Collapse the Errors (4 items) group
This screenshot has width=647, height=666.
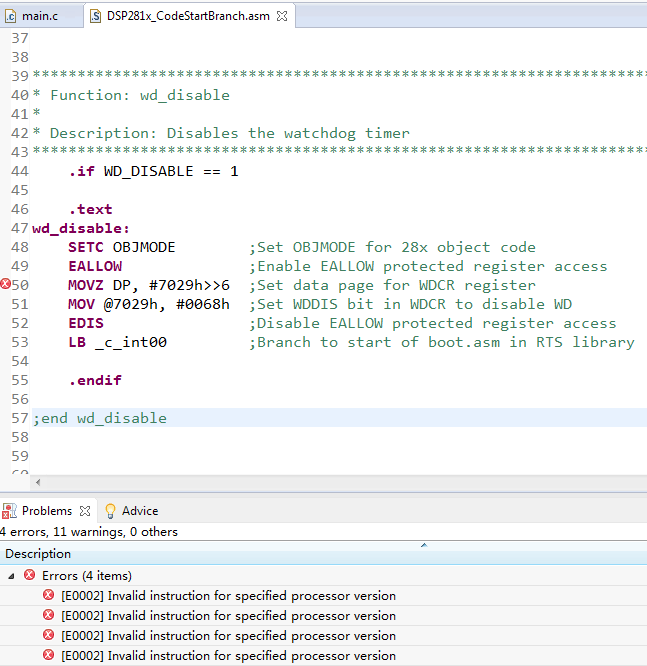12,575
